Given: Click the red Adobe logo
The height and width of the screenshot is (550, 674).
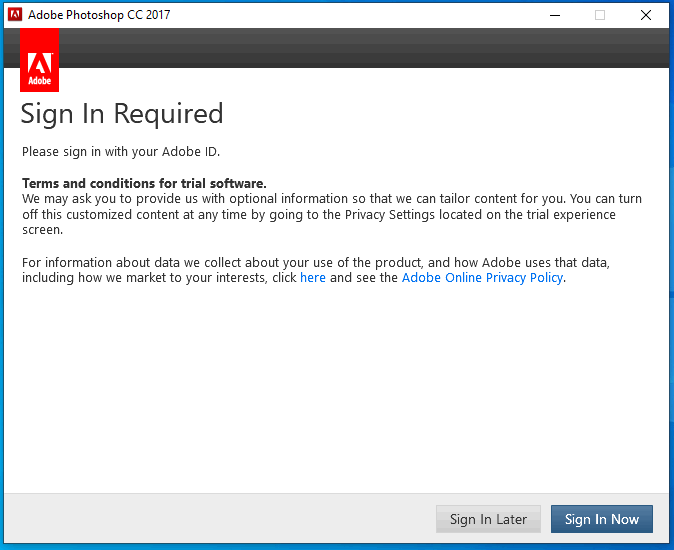Looking at the screenshot, I should [x=40, y=60].
